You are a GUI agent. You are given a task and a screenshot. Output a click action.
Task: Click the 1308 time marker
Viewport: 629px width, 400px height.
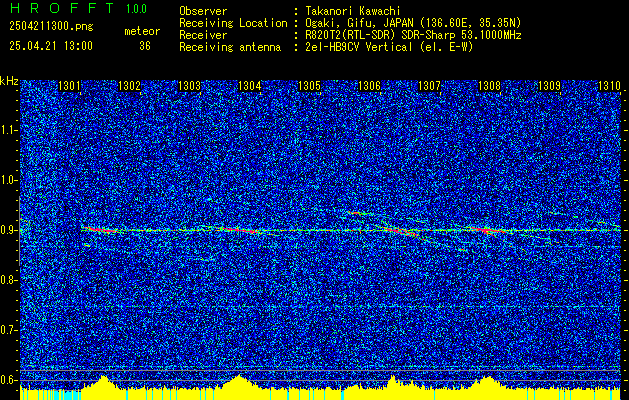tap(489, 86)
